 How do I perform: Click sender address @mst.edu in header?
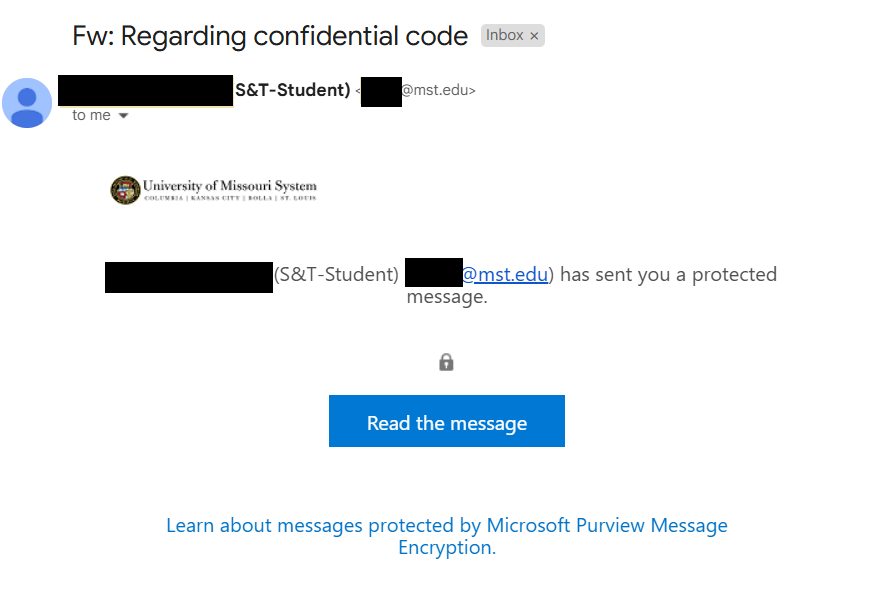(439, 90)
